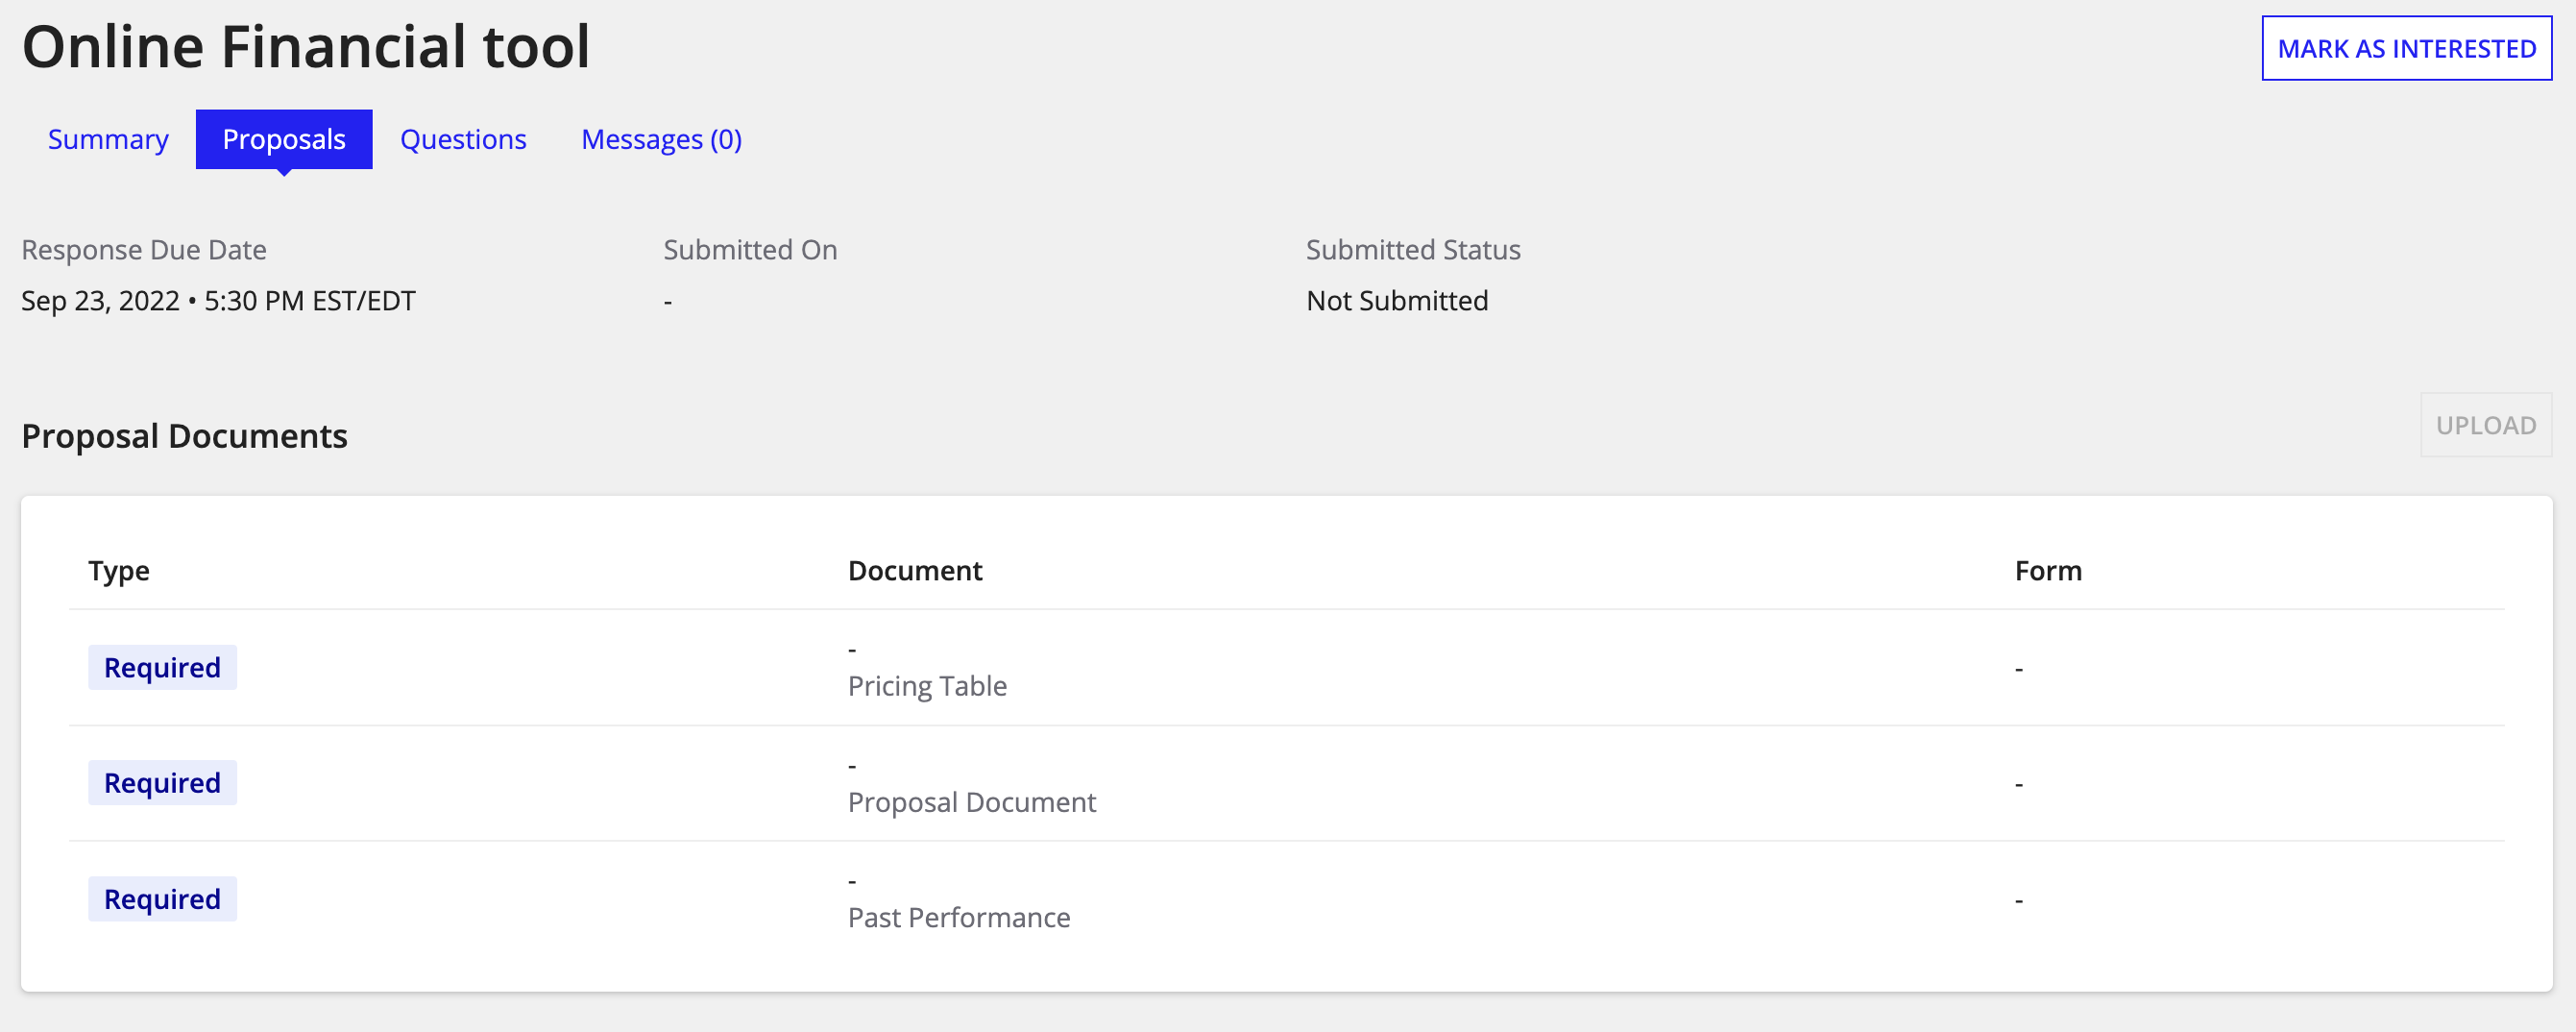2576x1032 pixels.
Task: Click the Submitted On label
Action: [x=750, y=249]
